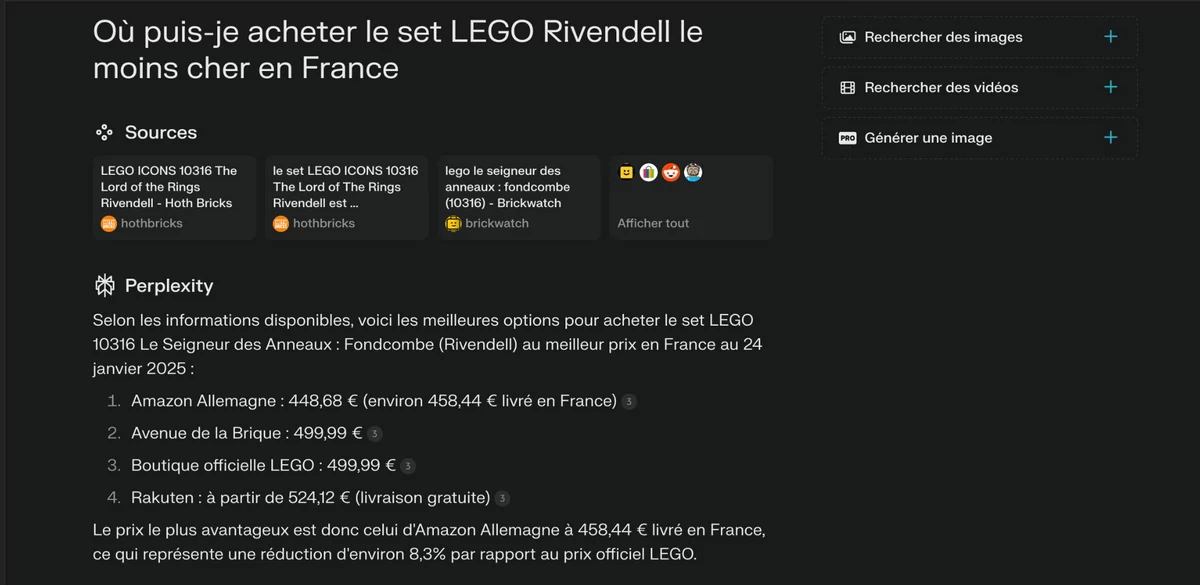Click the video search film icon
This screenshot has height=585, width=1200.
[848, 87]
